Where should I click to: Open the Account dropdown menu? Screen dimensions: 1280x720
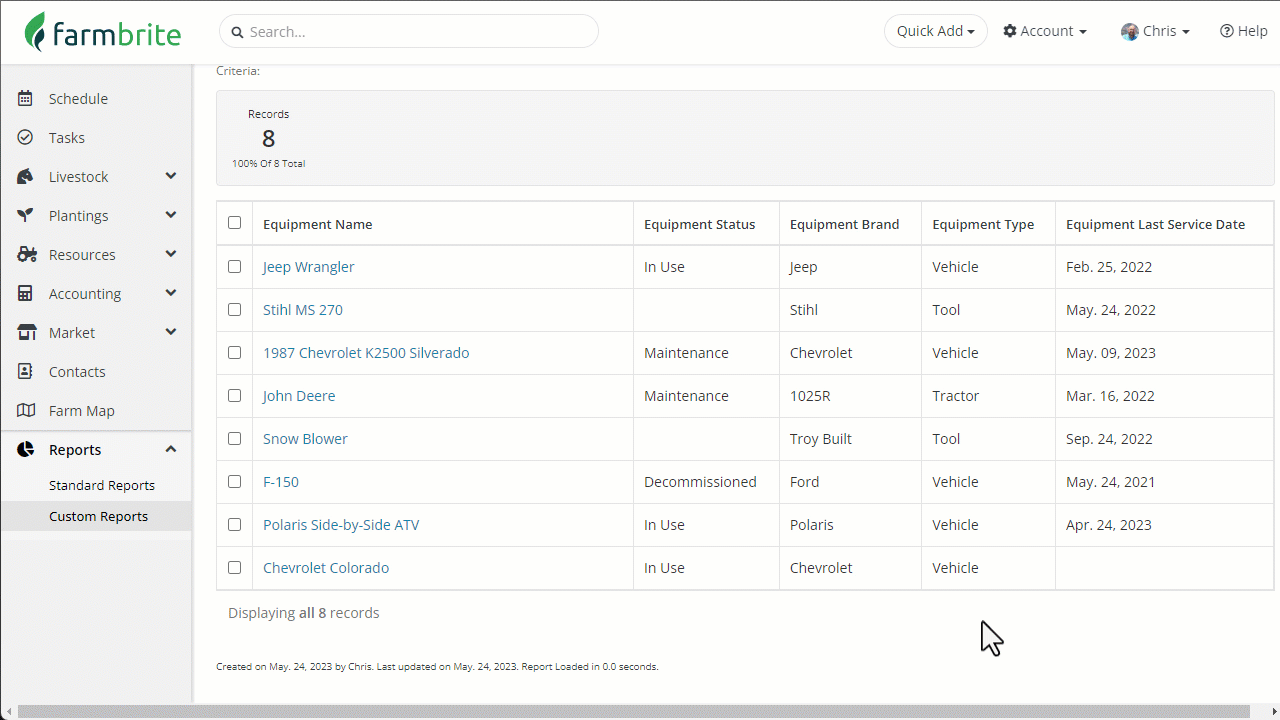[x=1045, y=31]
